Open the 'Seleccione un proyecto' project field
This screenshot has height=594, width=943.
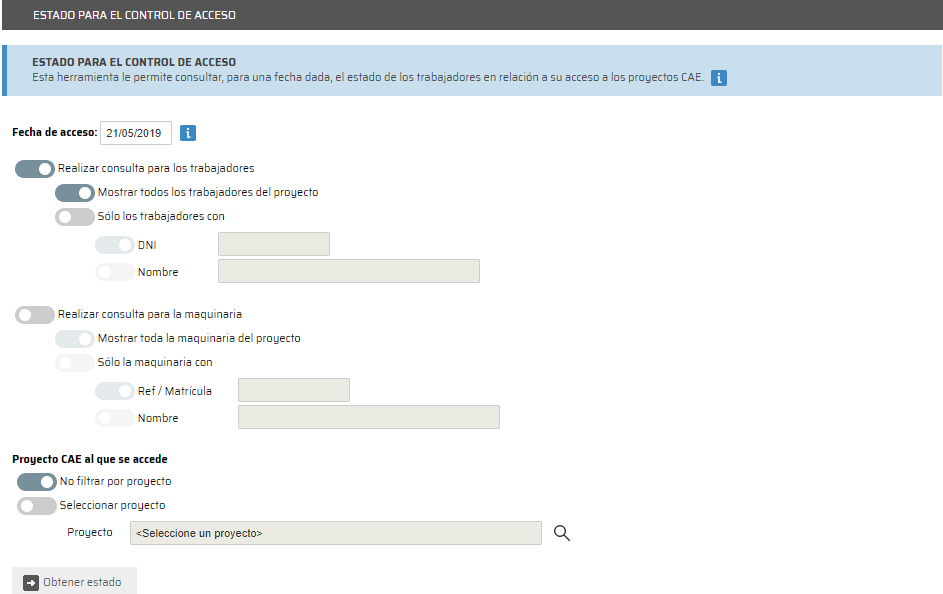coord(335,533)
